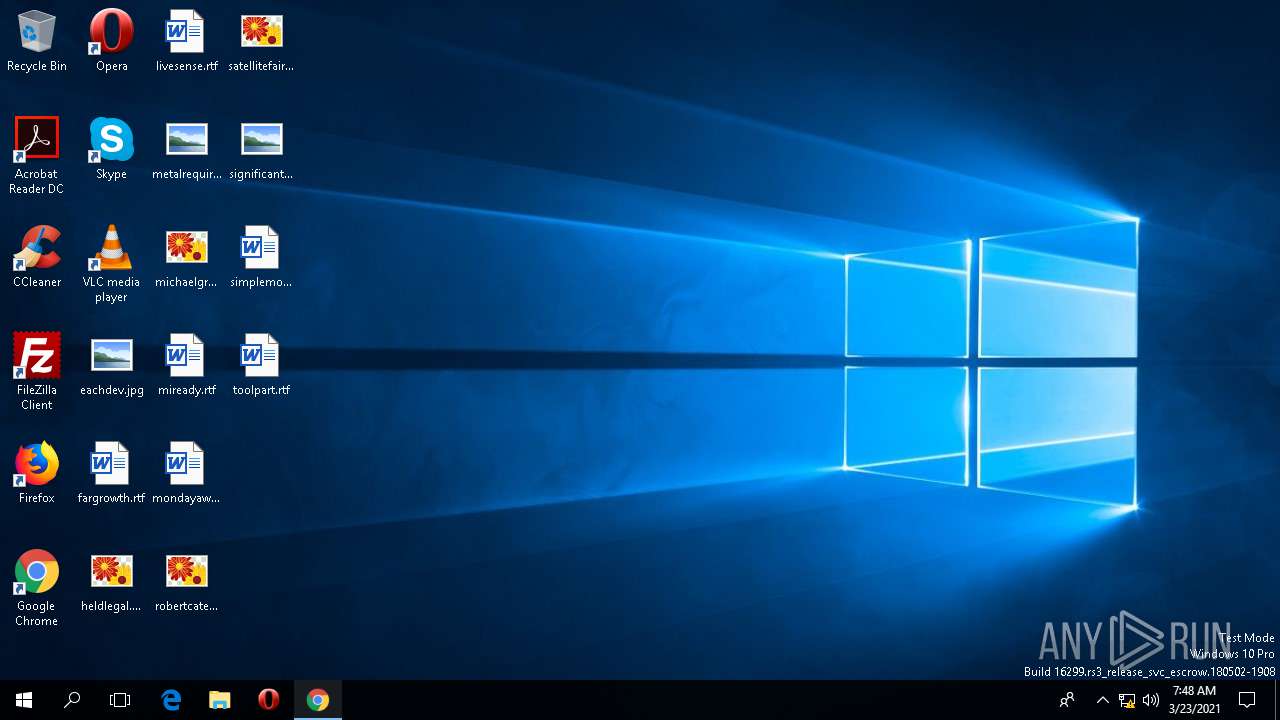Select the Firefox desktop shortcut

point(37,473)
